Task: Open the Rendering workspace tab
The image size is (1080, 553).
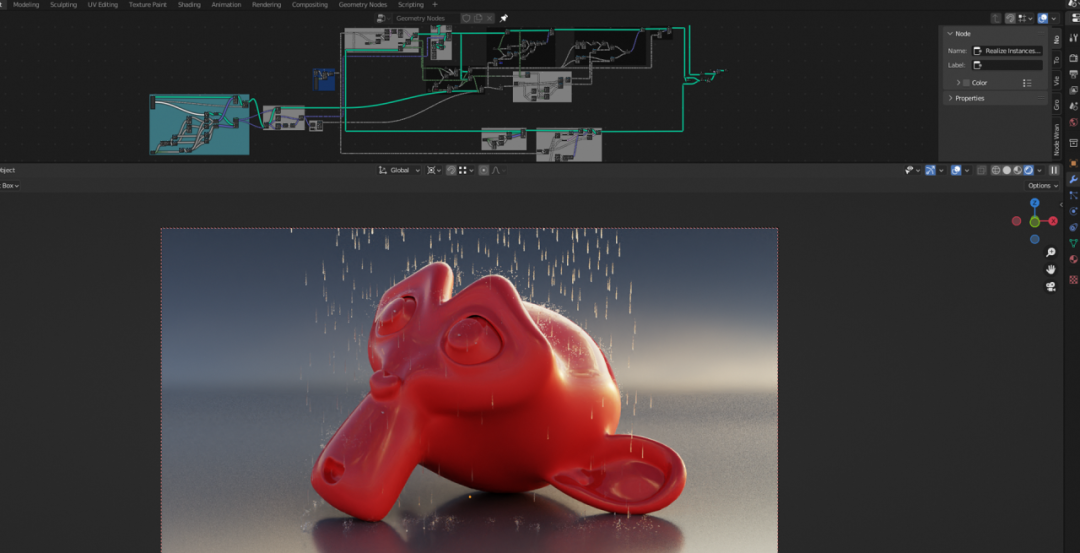Action: coord(267,4)
